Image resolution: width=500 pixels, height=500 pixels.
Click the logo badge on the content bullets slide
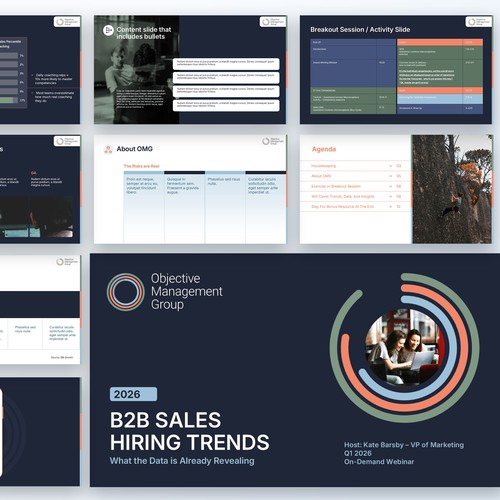(273, 22)
